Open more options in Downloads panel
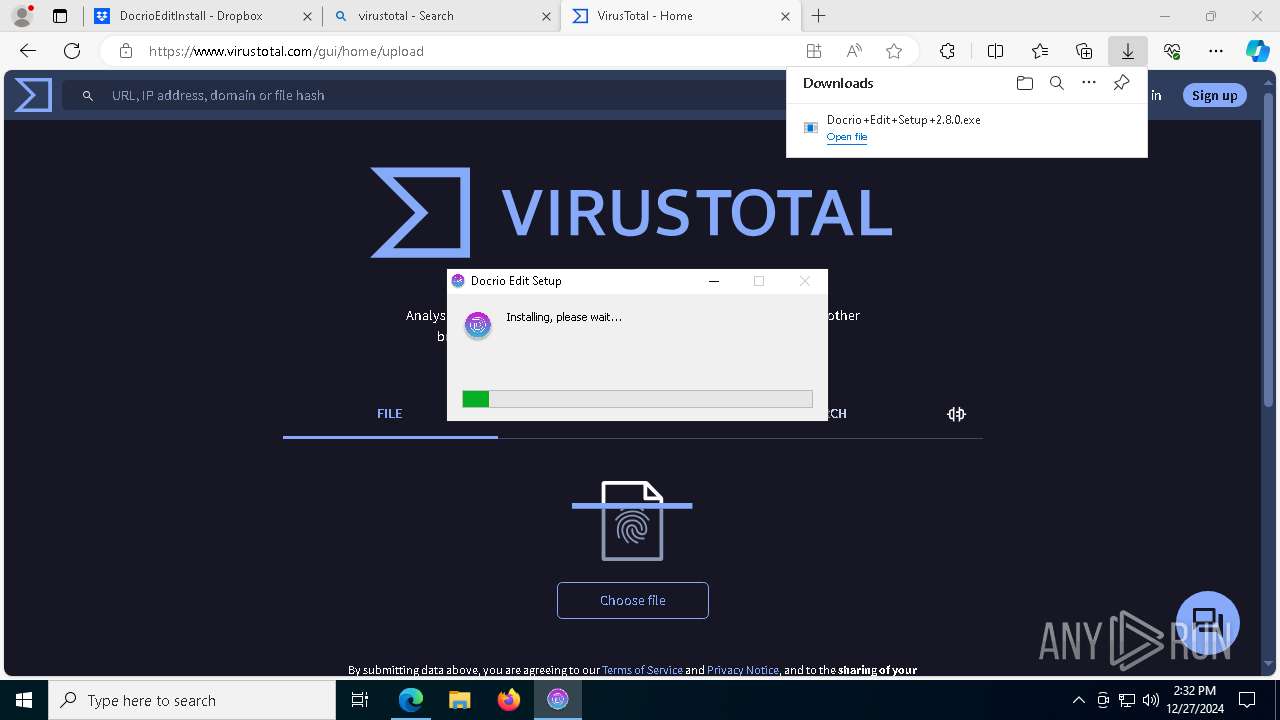Screen dimensions: 1280x720 click(1089, 83)
